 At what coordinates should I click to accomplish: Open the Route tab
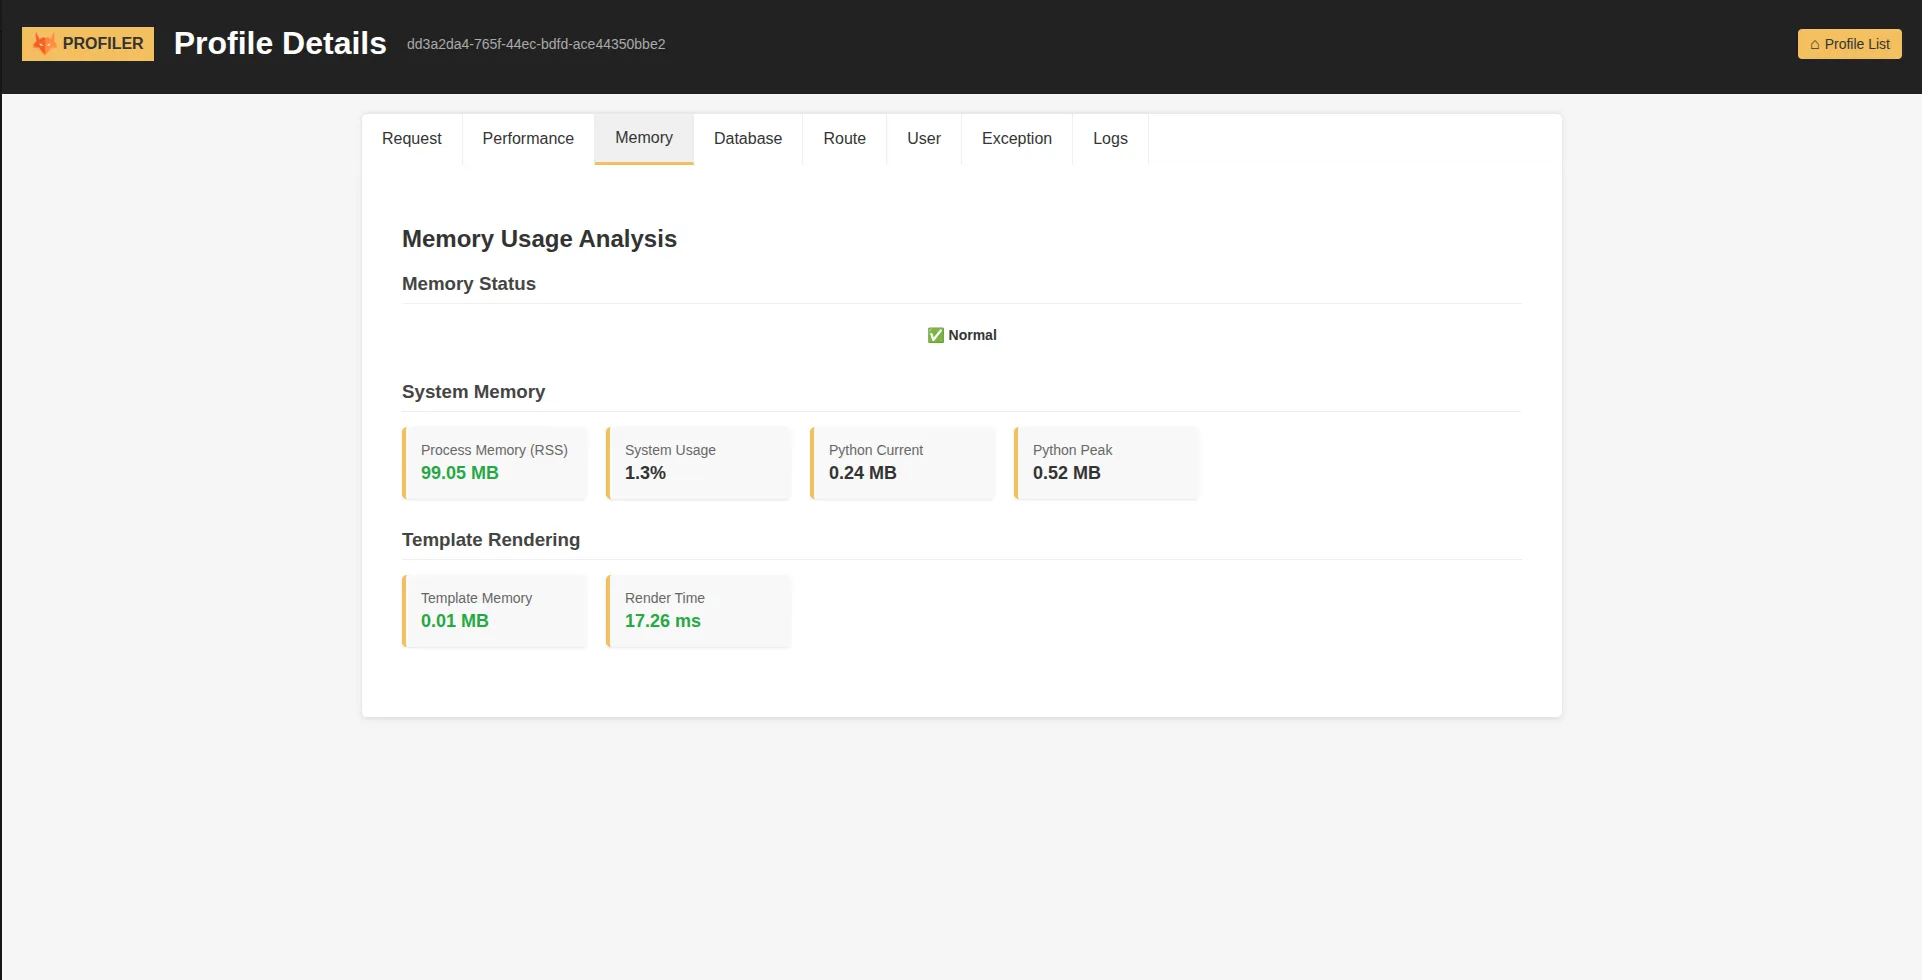pyautogui.click(x=845, y=139)
